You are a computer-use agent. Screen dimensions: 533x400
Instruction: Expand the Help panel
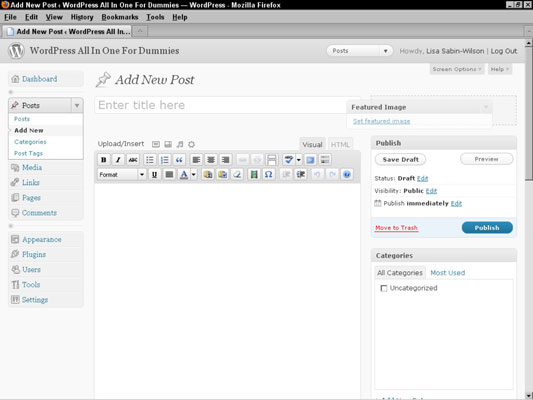pyautogui.click(x=500, y=69)
